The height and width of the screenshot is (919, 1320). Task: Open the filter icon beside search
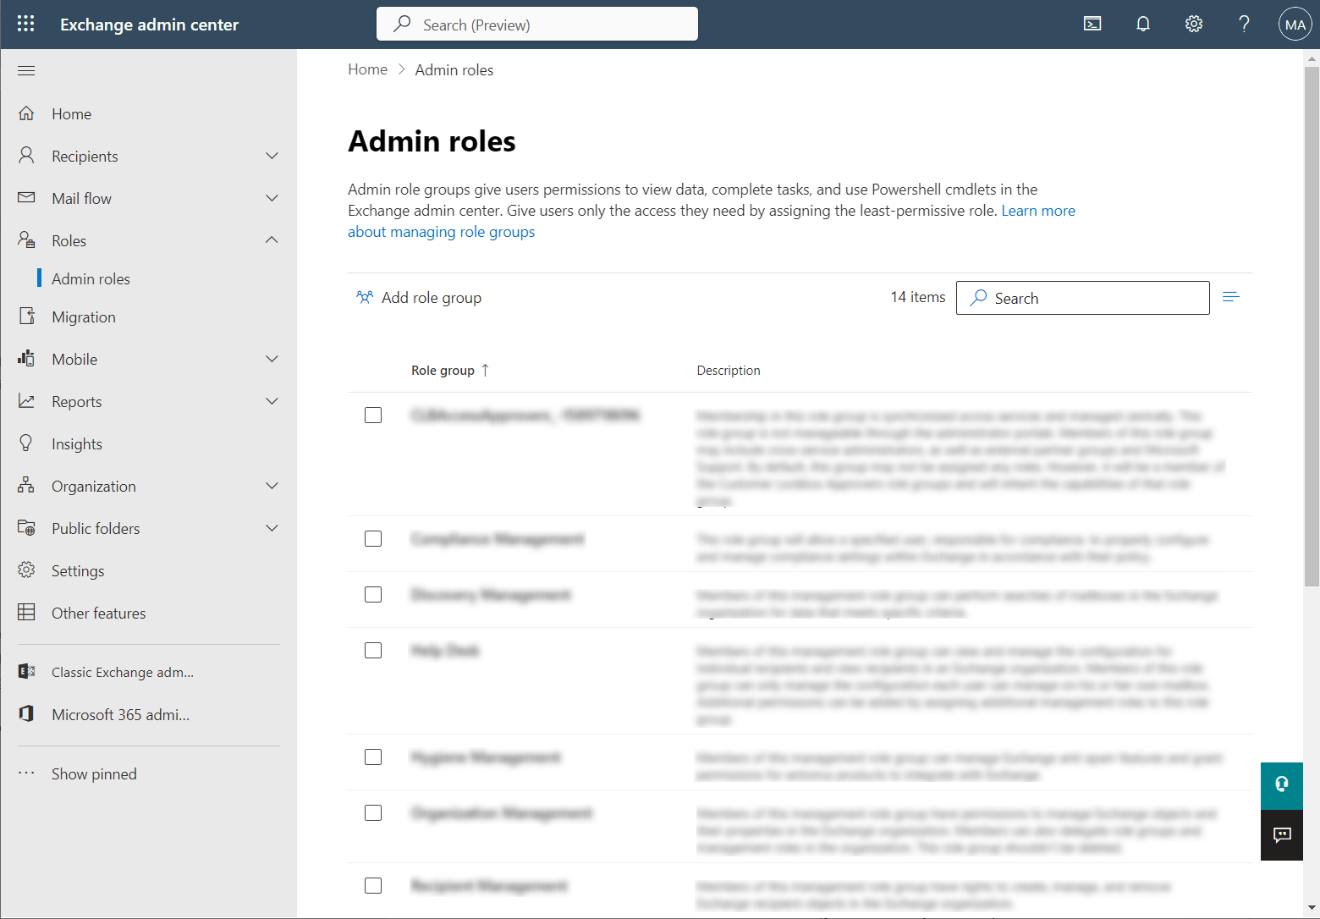pyautogui.click(x=1231, y=296)
